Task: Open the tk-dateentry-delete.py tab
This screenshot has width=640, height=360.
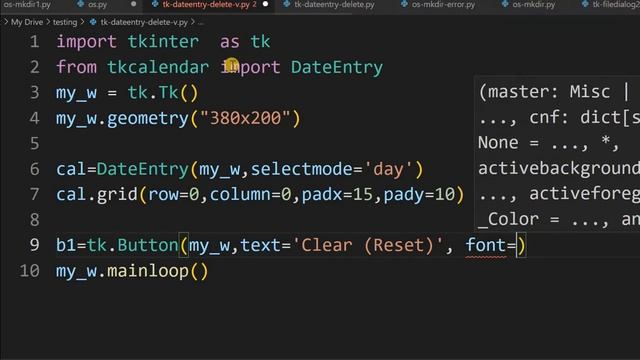Action: 334,5
